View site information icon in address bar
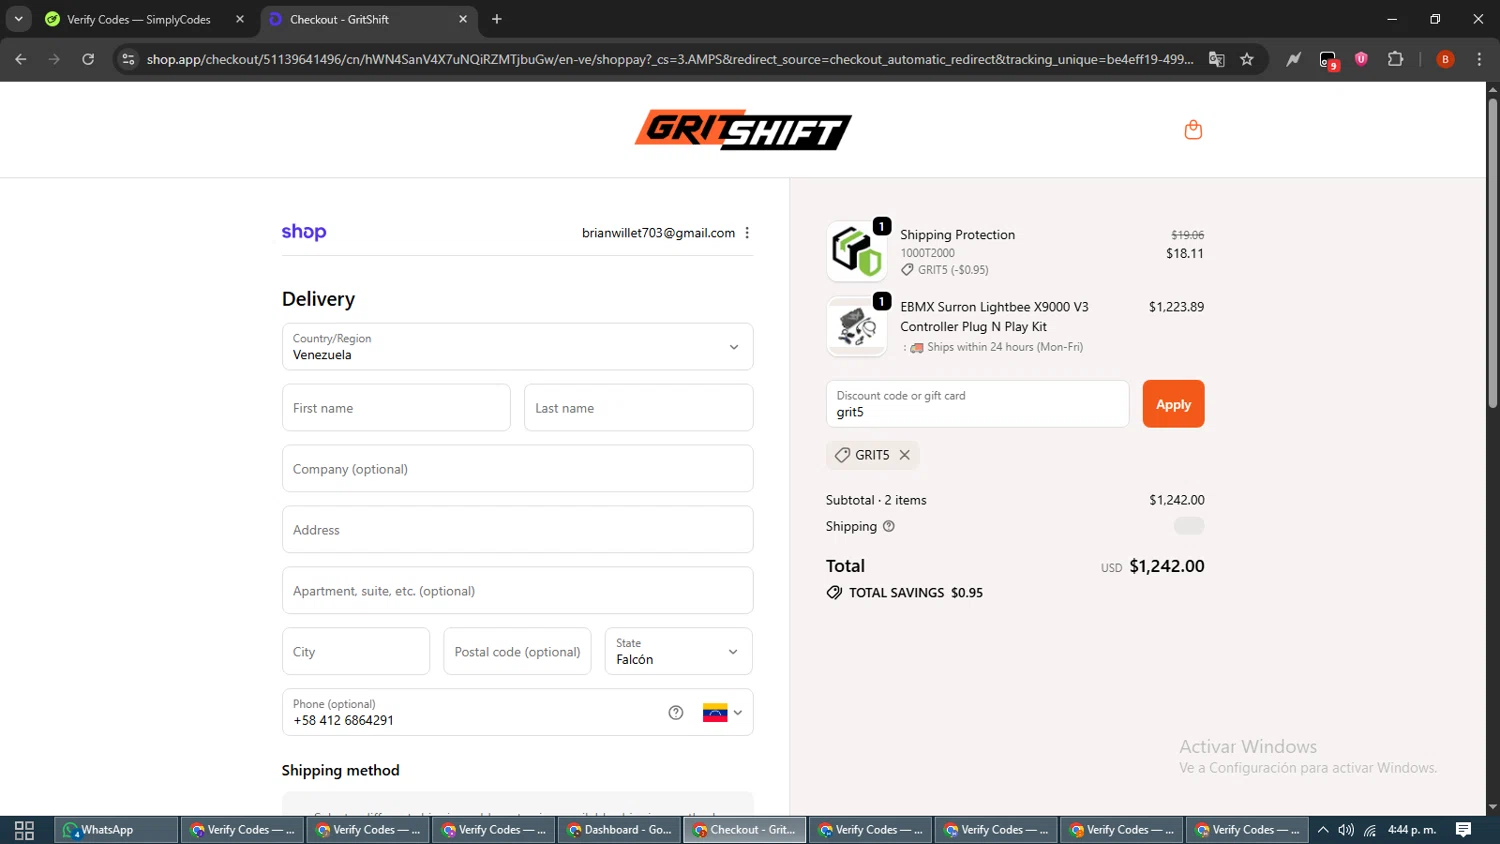Screen dimensions: 1500x844 128,59
